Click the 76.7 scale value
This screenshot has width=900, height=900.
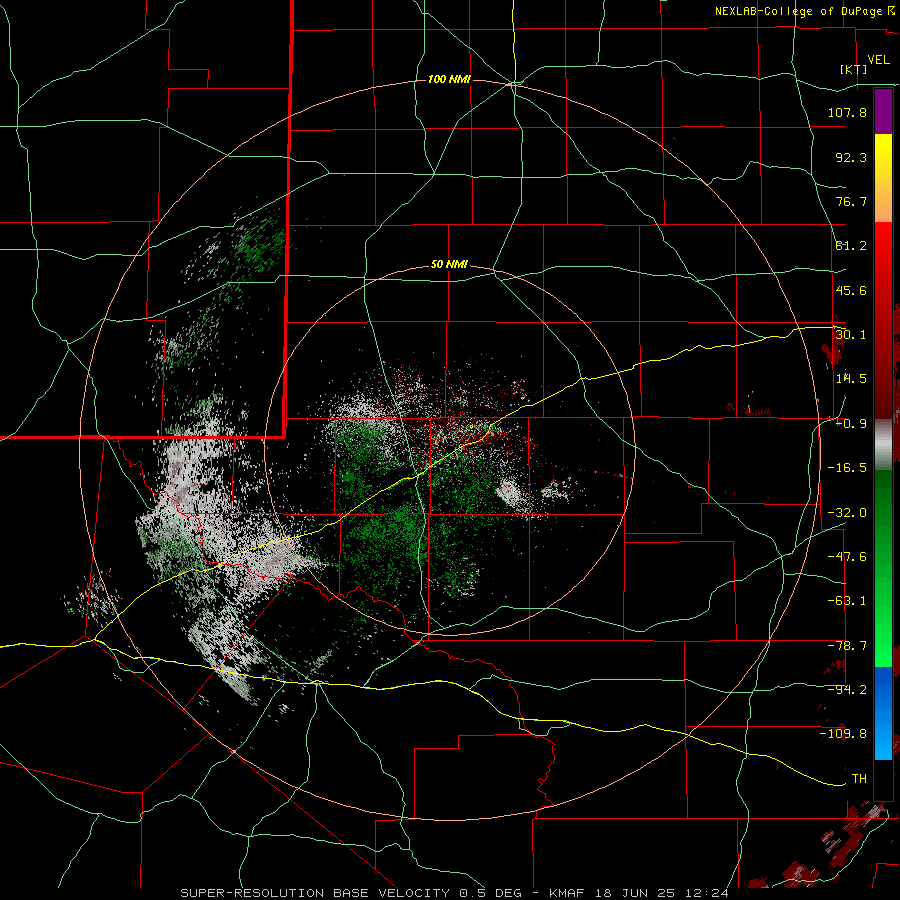851,201
